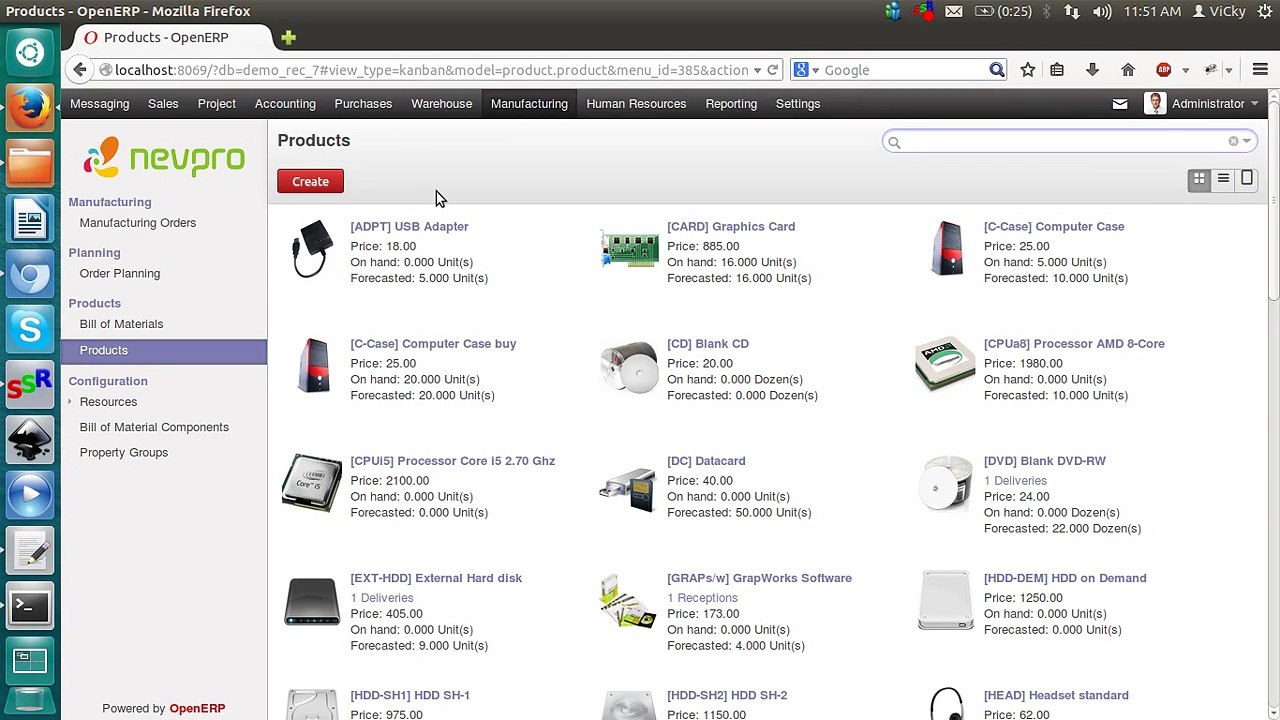The height and width of the screenshot is (720, 1280).
Task: Open Manufacturing Orders in sidebar
Action: [x=138, y=223]
